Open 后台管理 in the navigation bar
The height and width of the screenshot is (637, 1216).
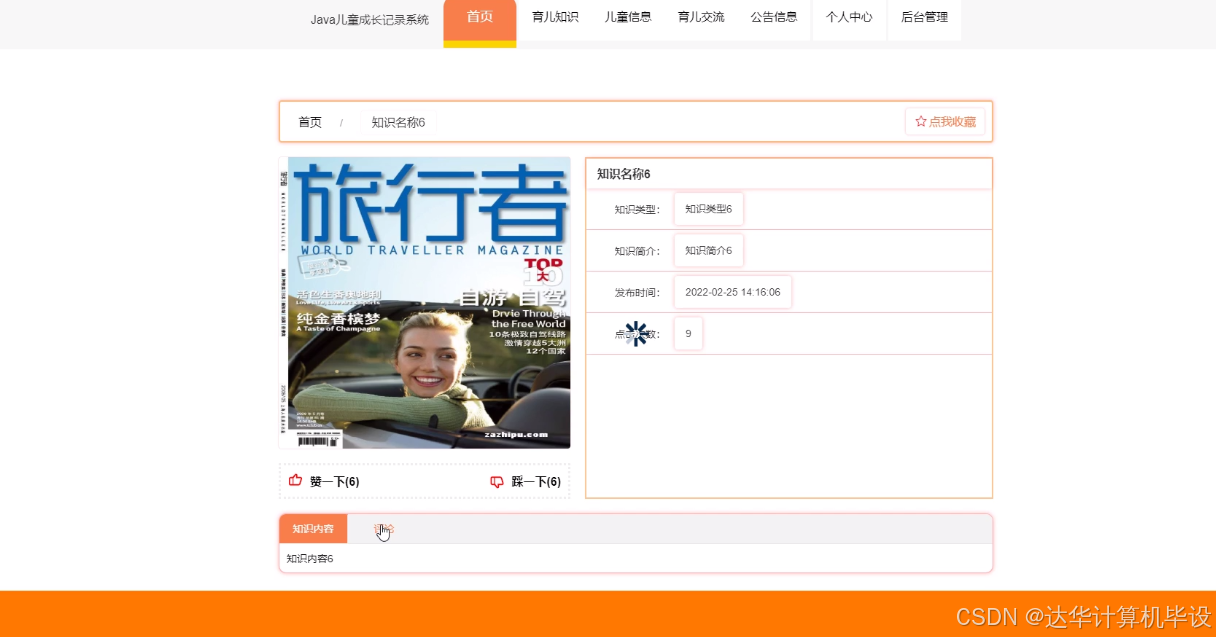click(924, 18)
